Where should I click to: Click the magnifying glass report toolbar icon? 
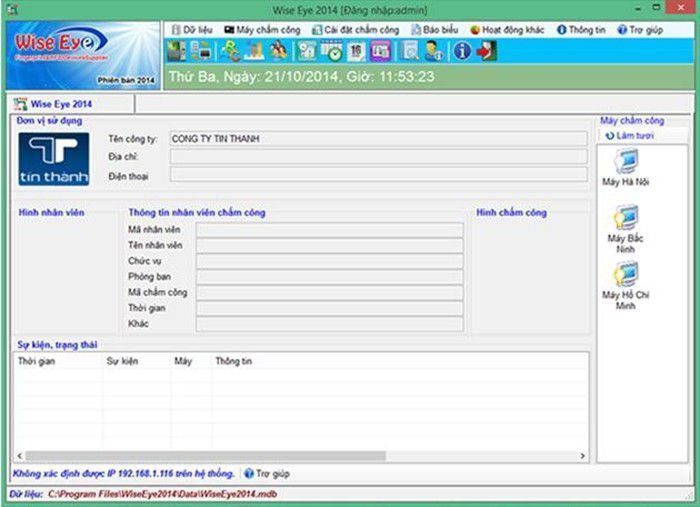point(411,51)
